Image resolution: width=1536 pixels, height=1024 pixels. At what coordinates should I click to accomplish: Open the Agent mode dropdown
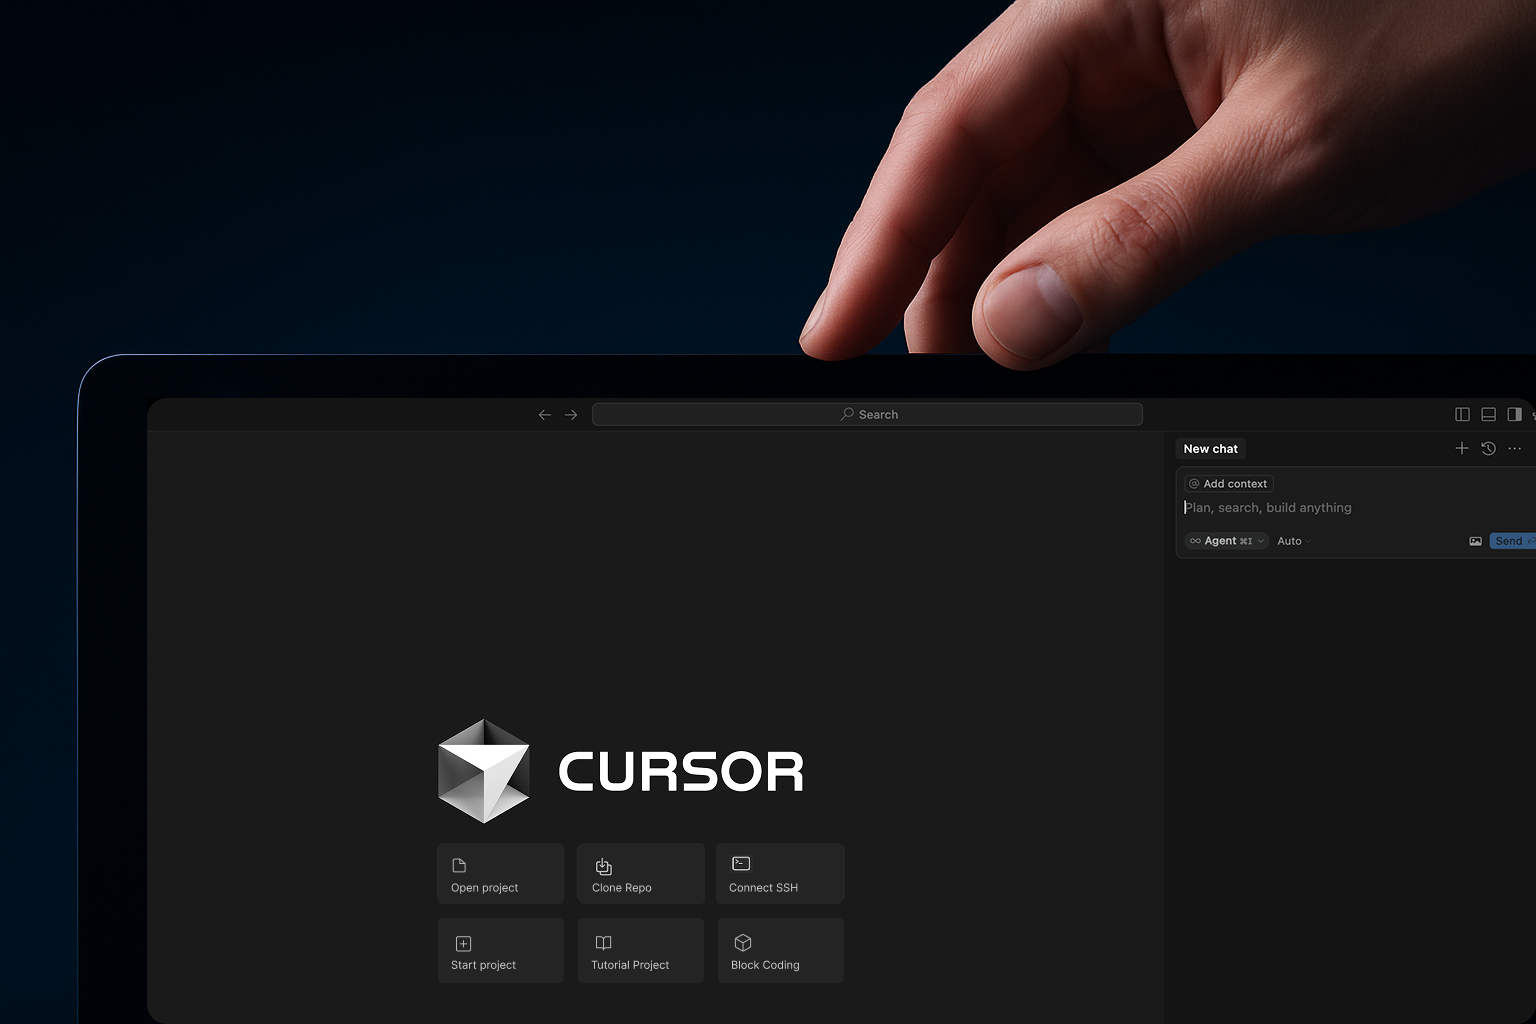[x=1227, y=541]
